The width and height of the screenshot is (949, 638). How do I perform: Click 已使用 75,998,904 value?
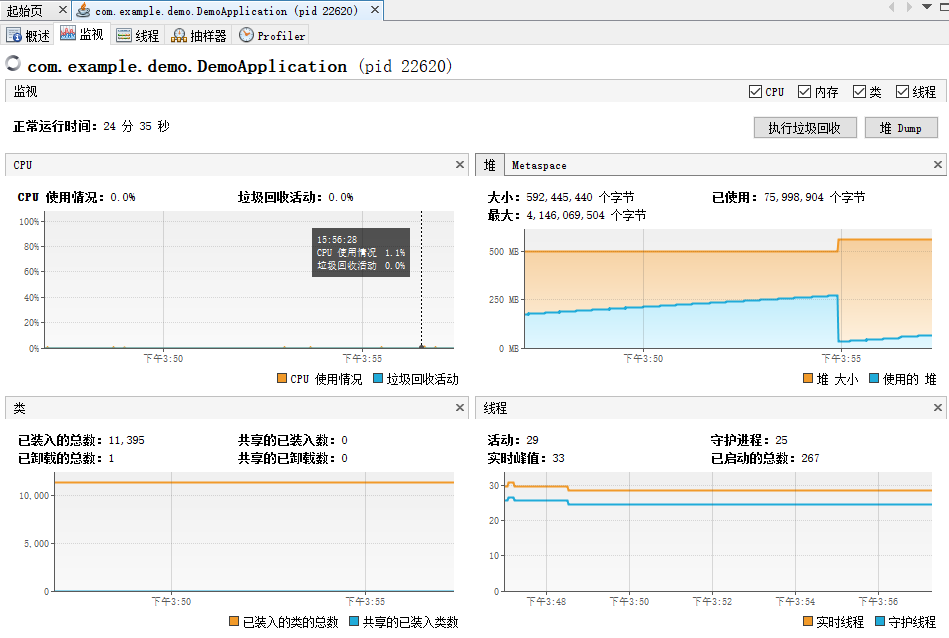click(815, 197)
